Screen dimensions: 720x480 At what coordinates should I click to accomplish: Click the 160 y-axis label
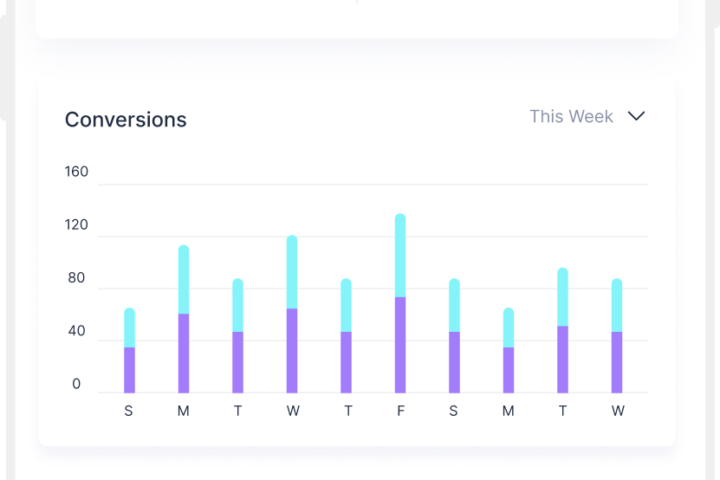77,172
